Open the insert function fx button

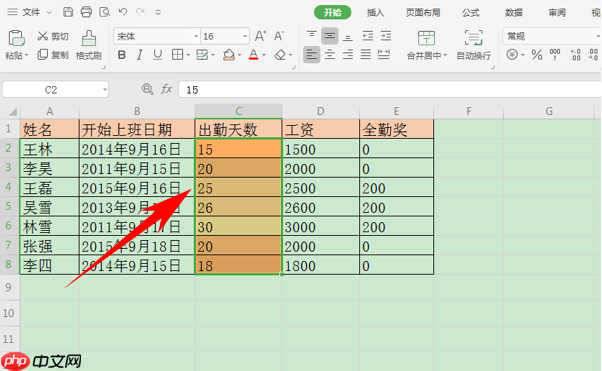(167, 89)
